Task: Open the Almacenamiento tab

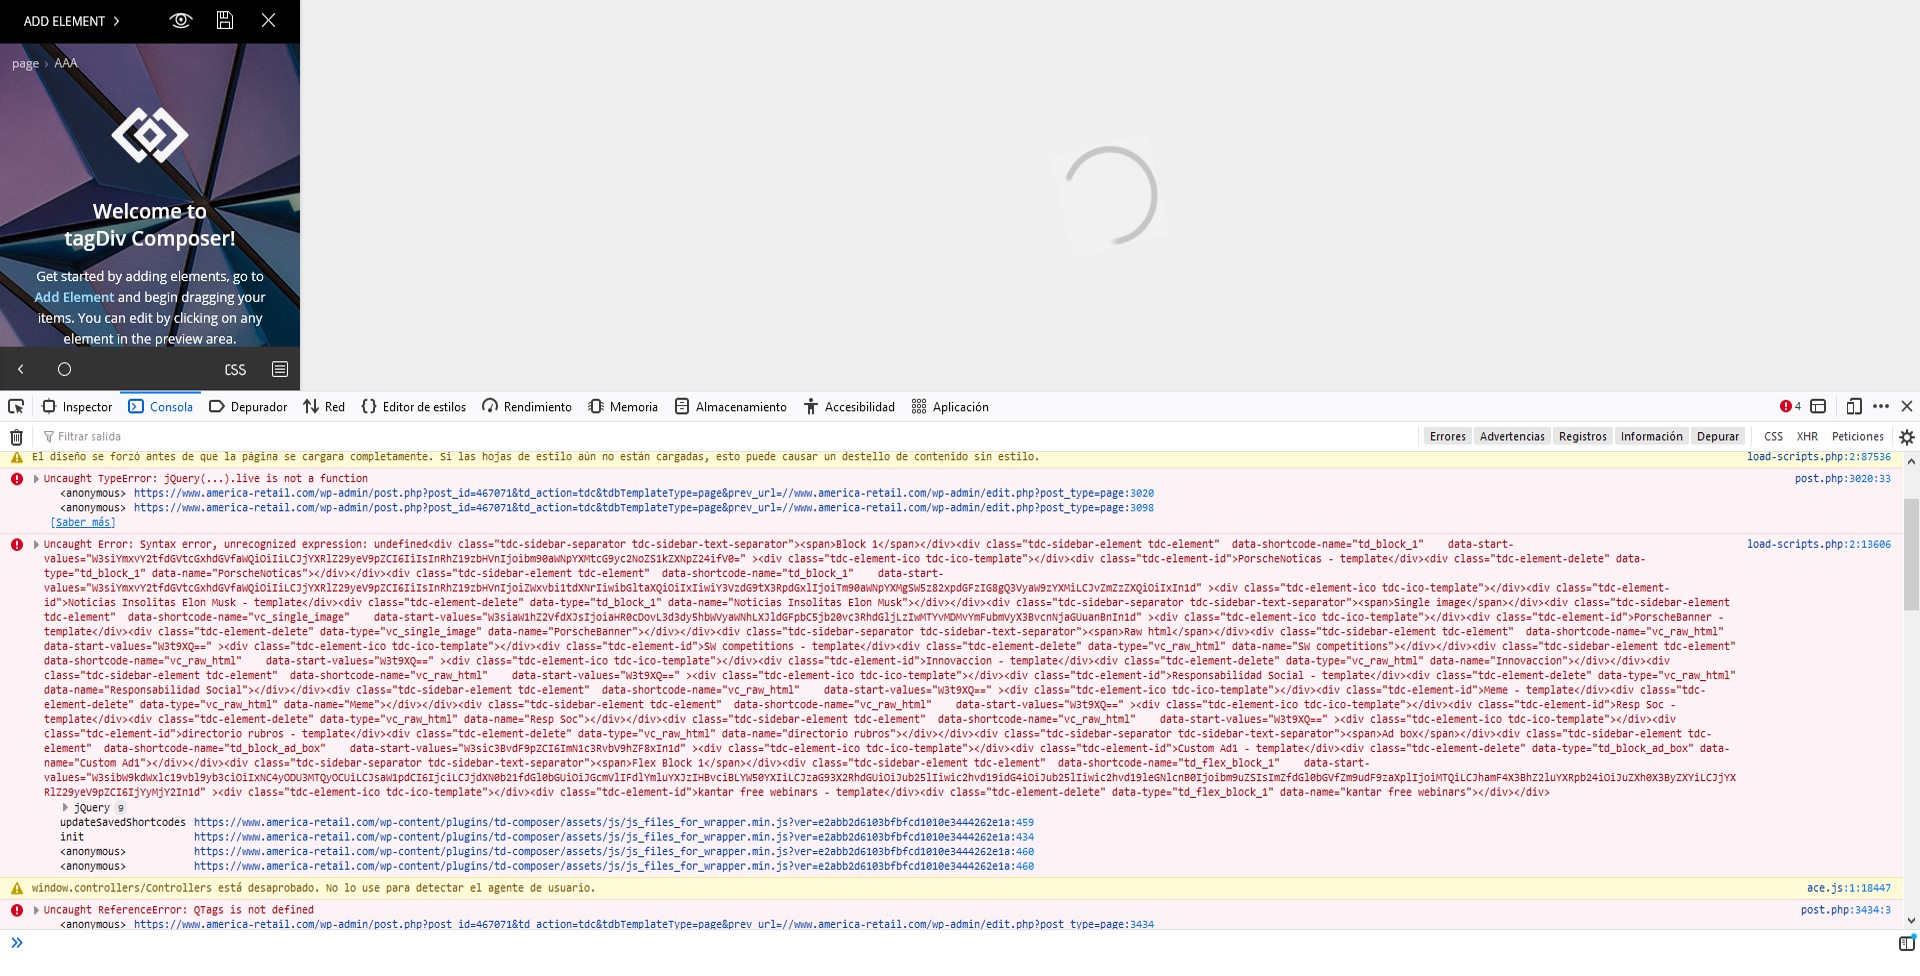Action: pyautogui.click(x=730, y=407)
